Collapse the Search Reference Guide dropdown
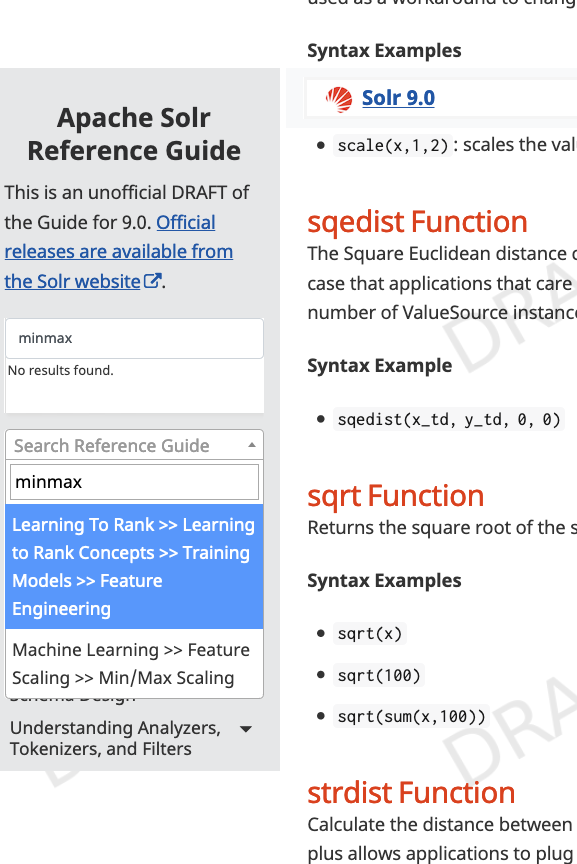 coord(134,445)
